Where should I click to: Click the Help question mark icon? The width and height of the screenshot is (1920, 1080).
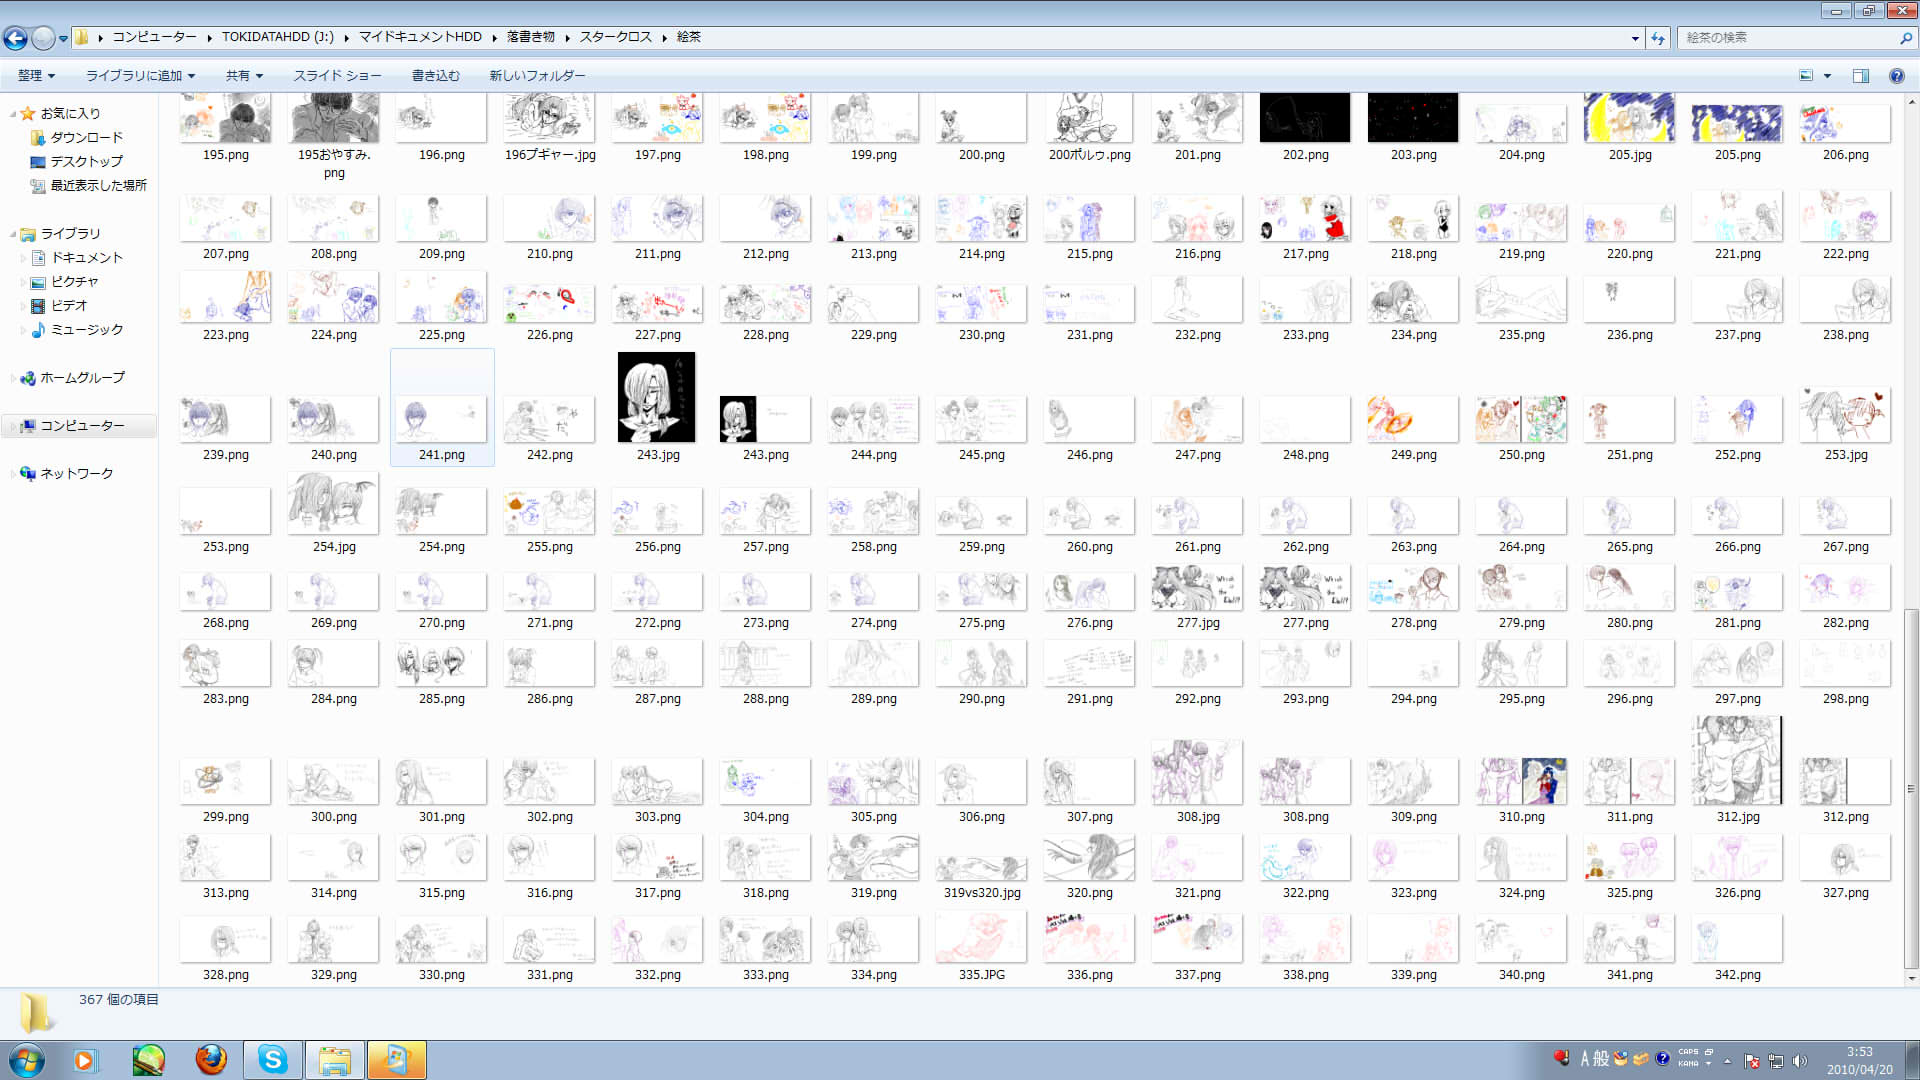(x=1896, y=76)
